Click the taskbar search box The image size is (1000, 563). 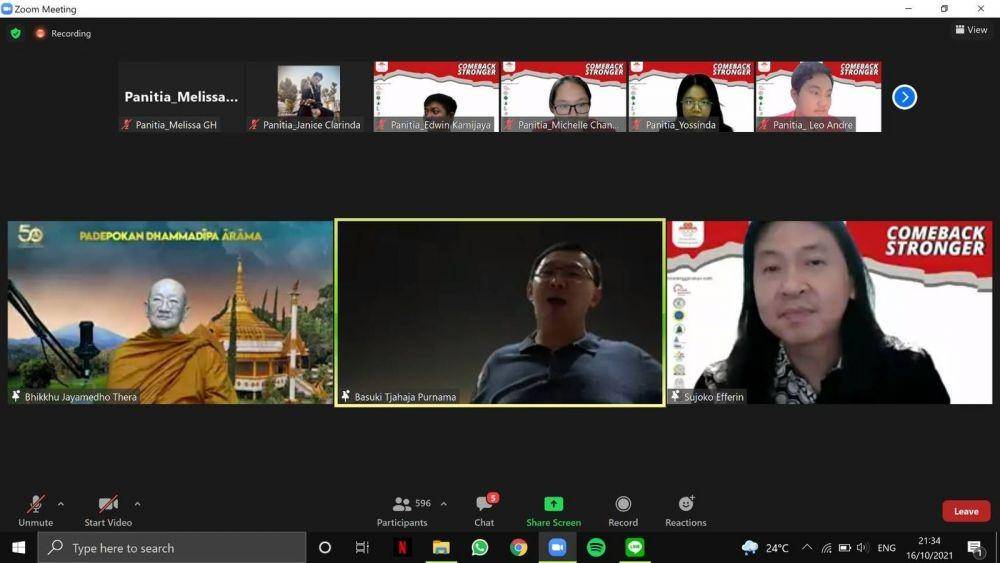click(172, 548)
